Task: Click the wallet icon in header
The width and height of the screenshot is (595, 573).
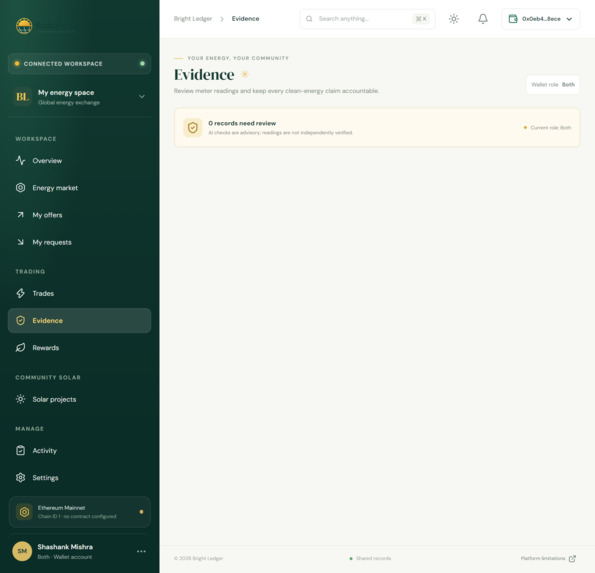Action: (513, 19)
